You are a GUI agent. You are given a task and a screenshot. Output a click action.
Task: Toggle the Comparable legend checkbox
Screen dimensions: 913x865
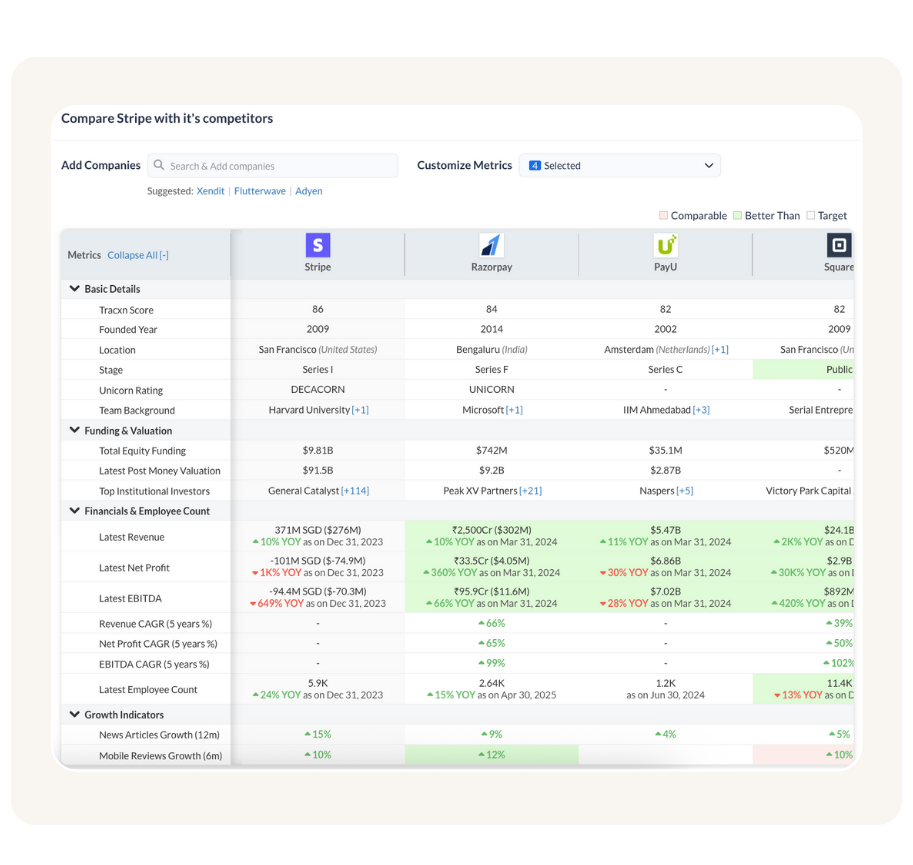664,216
